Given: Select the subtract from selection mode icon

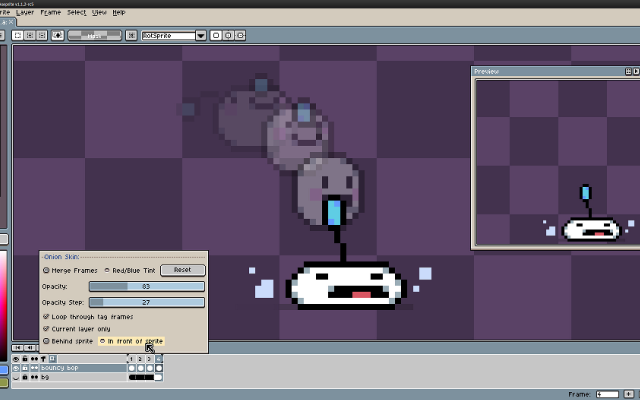Looking at the screenshot, I should click(x=42, y=36).
